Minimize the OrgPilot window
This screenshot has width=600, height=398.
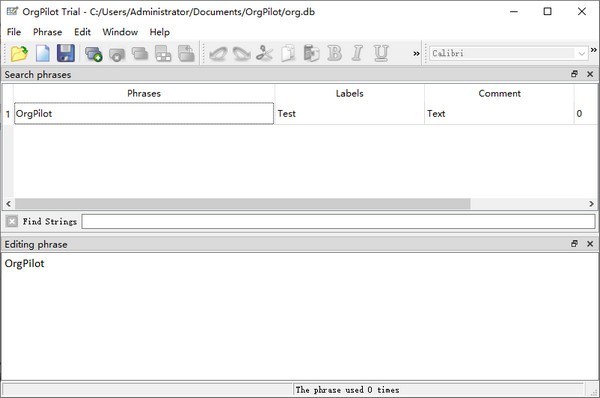pyautogui.click(x=514, y=12)
